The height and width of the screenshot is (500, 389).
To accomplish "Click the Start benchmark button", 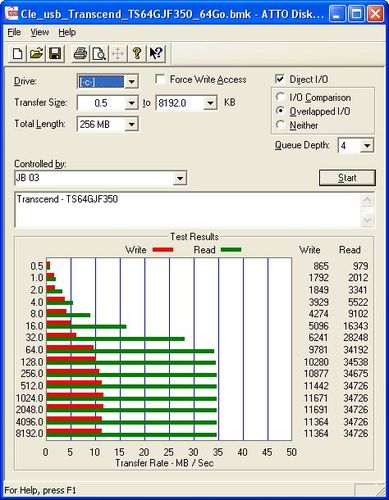I will click(x=347, y=178).
